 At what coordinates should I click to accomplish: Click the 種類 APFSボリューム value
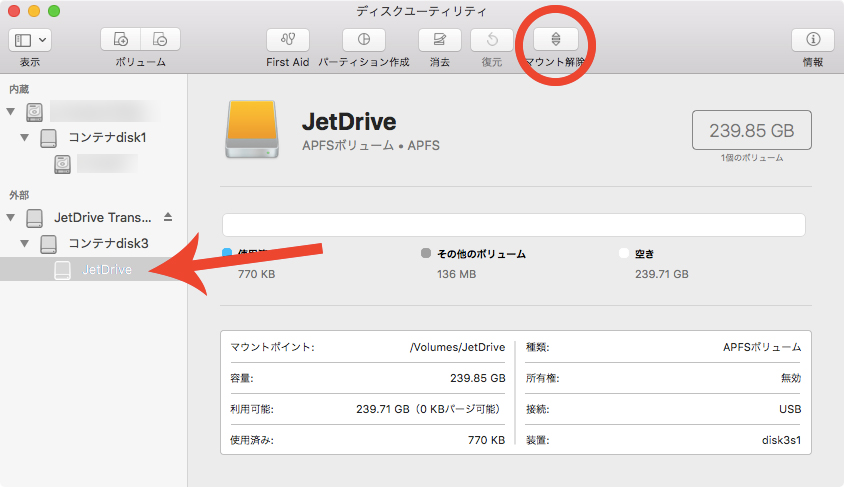[x=762, y=347]
